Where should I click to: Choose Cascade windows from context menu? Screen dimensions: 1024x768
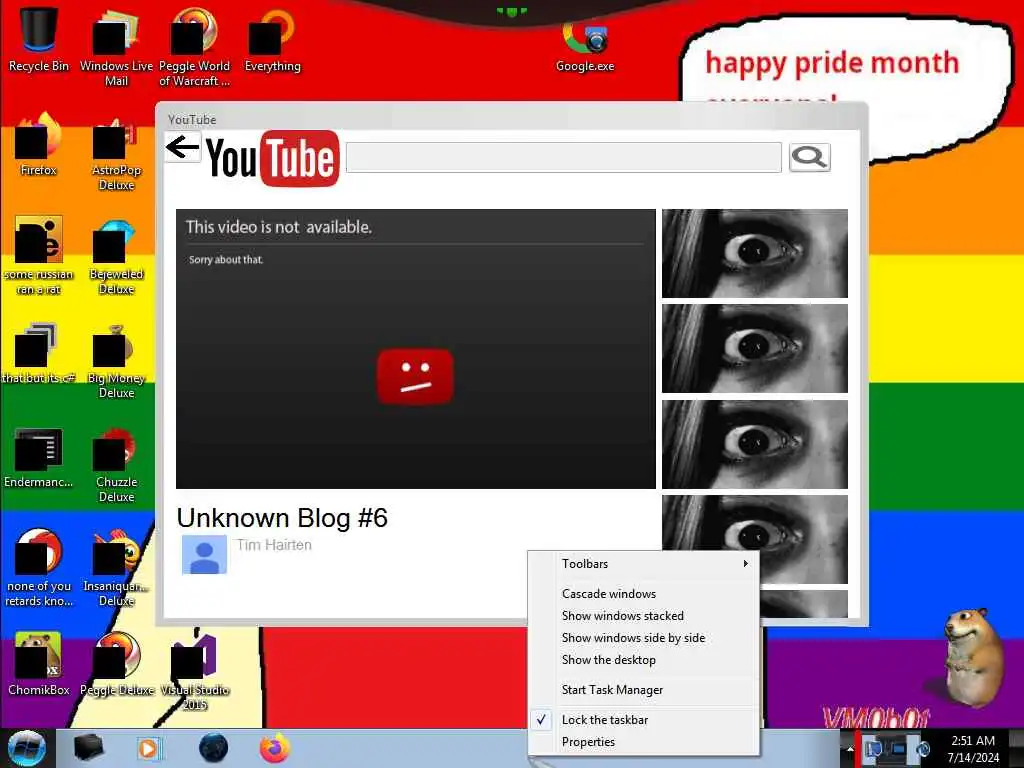point(643,594)
